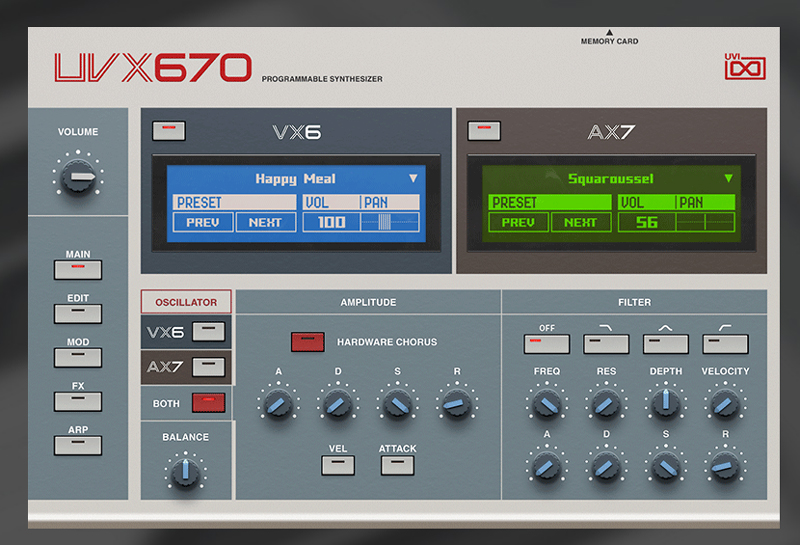Click NEXT preset on VX6 display

point(265,222)
